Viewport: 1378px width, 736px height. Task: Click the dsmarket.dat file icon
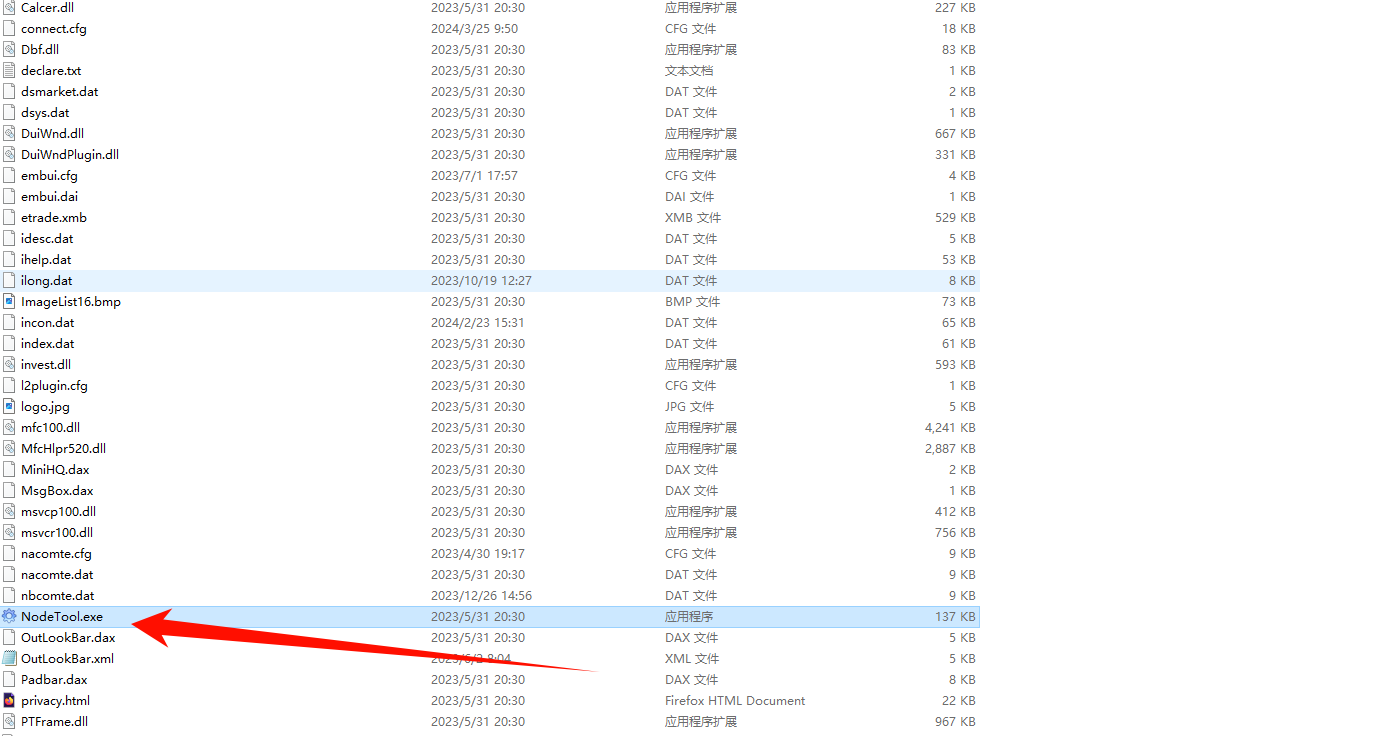(x=9, y=92)
